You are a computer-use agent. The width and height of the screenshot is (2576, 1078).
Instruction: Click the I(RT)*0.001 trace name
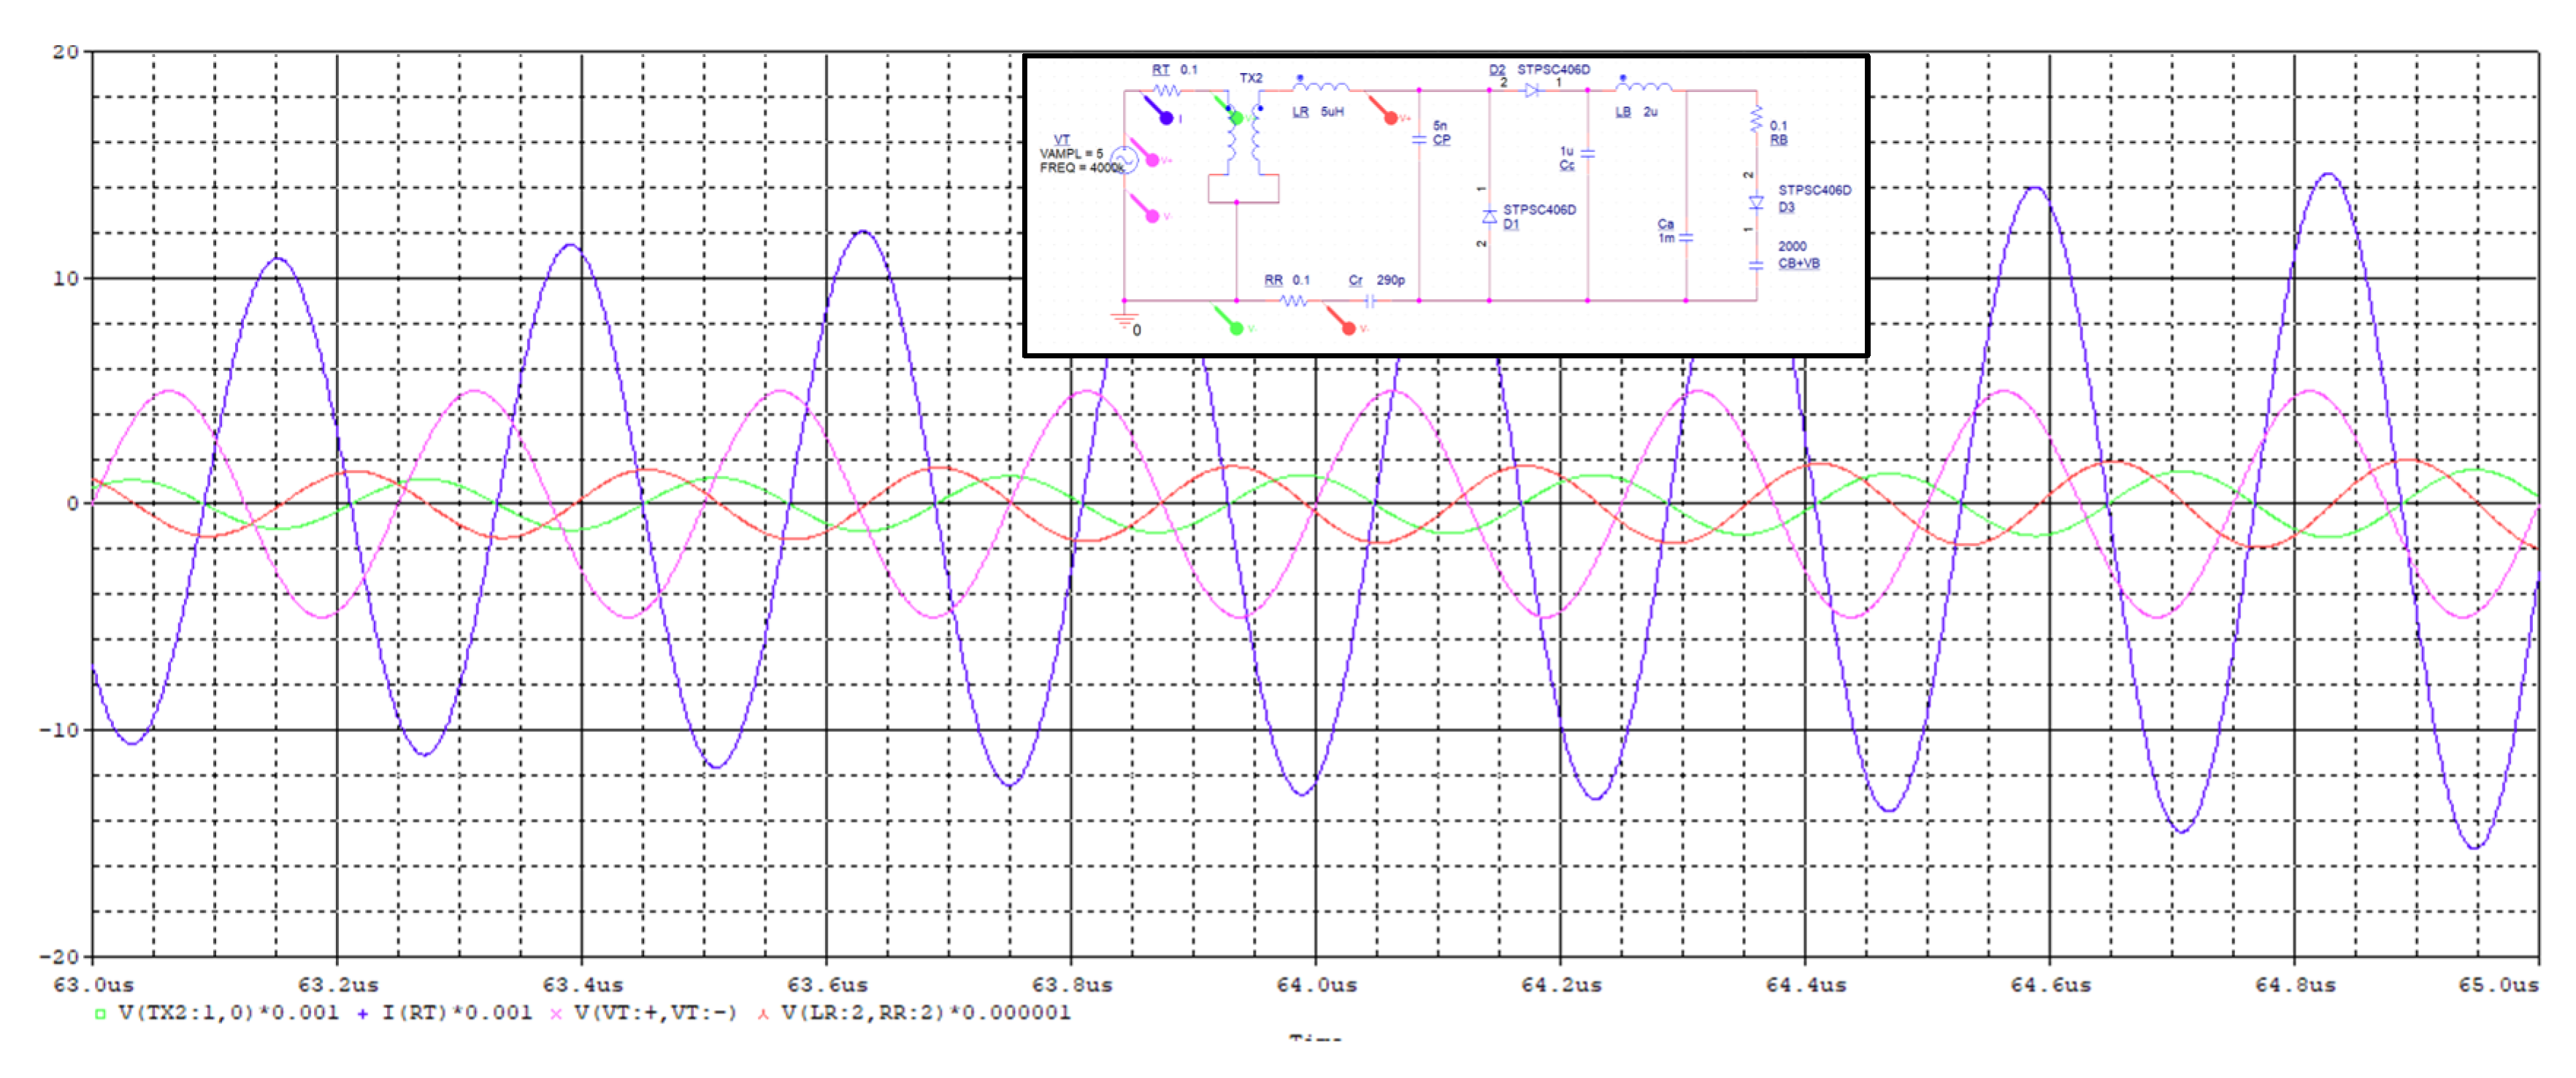457,1013
